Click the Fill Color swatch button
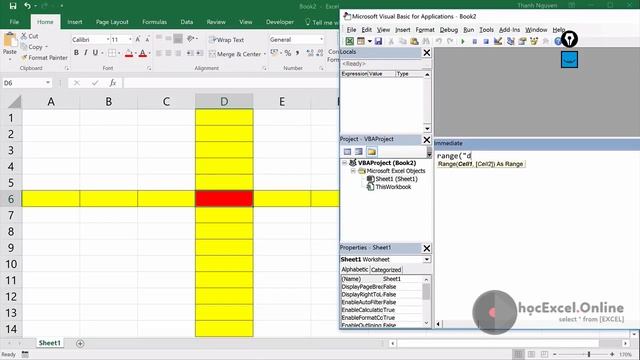This screenshot has width=640, height=360. click(129, 53)
